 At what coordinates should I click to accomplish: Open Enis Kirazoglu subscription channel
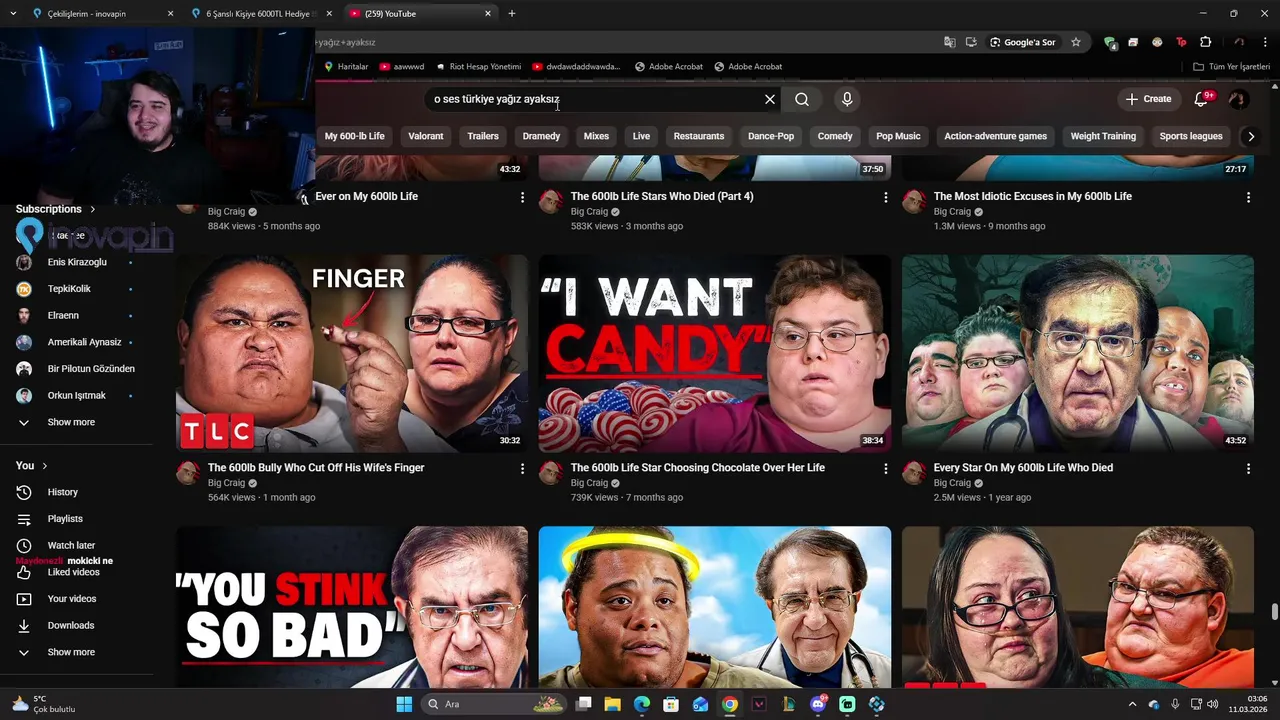[x=75, y=262]
